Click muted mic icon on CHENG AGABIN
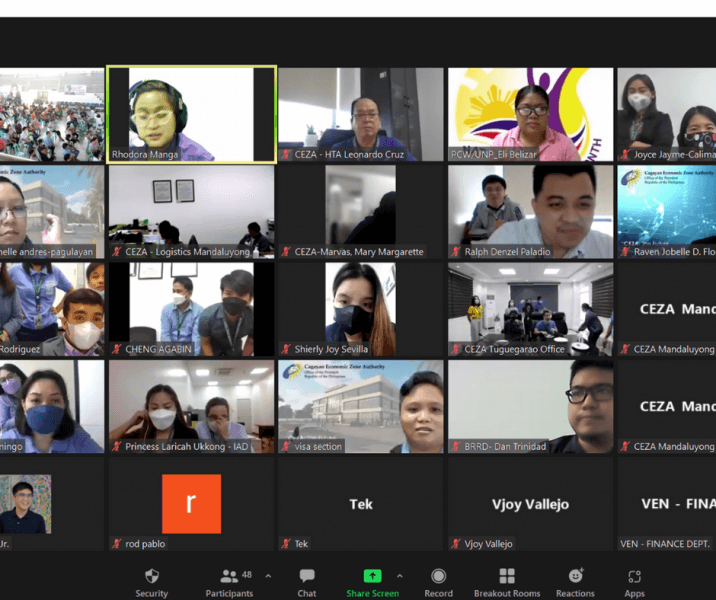 coord(116,349)
